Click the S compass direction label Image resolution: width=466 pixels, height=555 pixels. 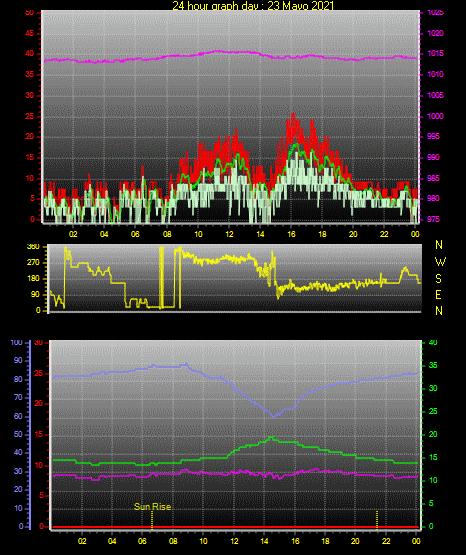[439, 279]
